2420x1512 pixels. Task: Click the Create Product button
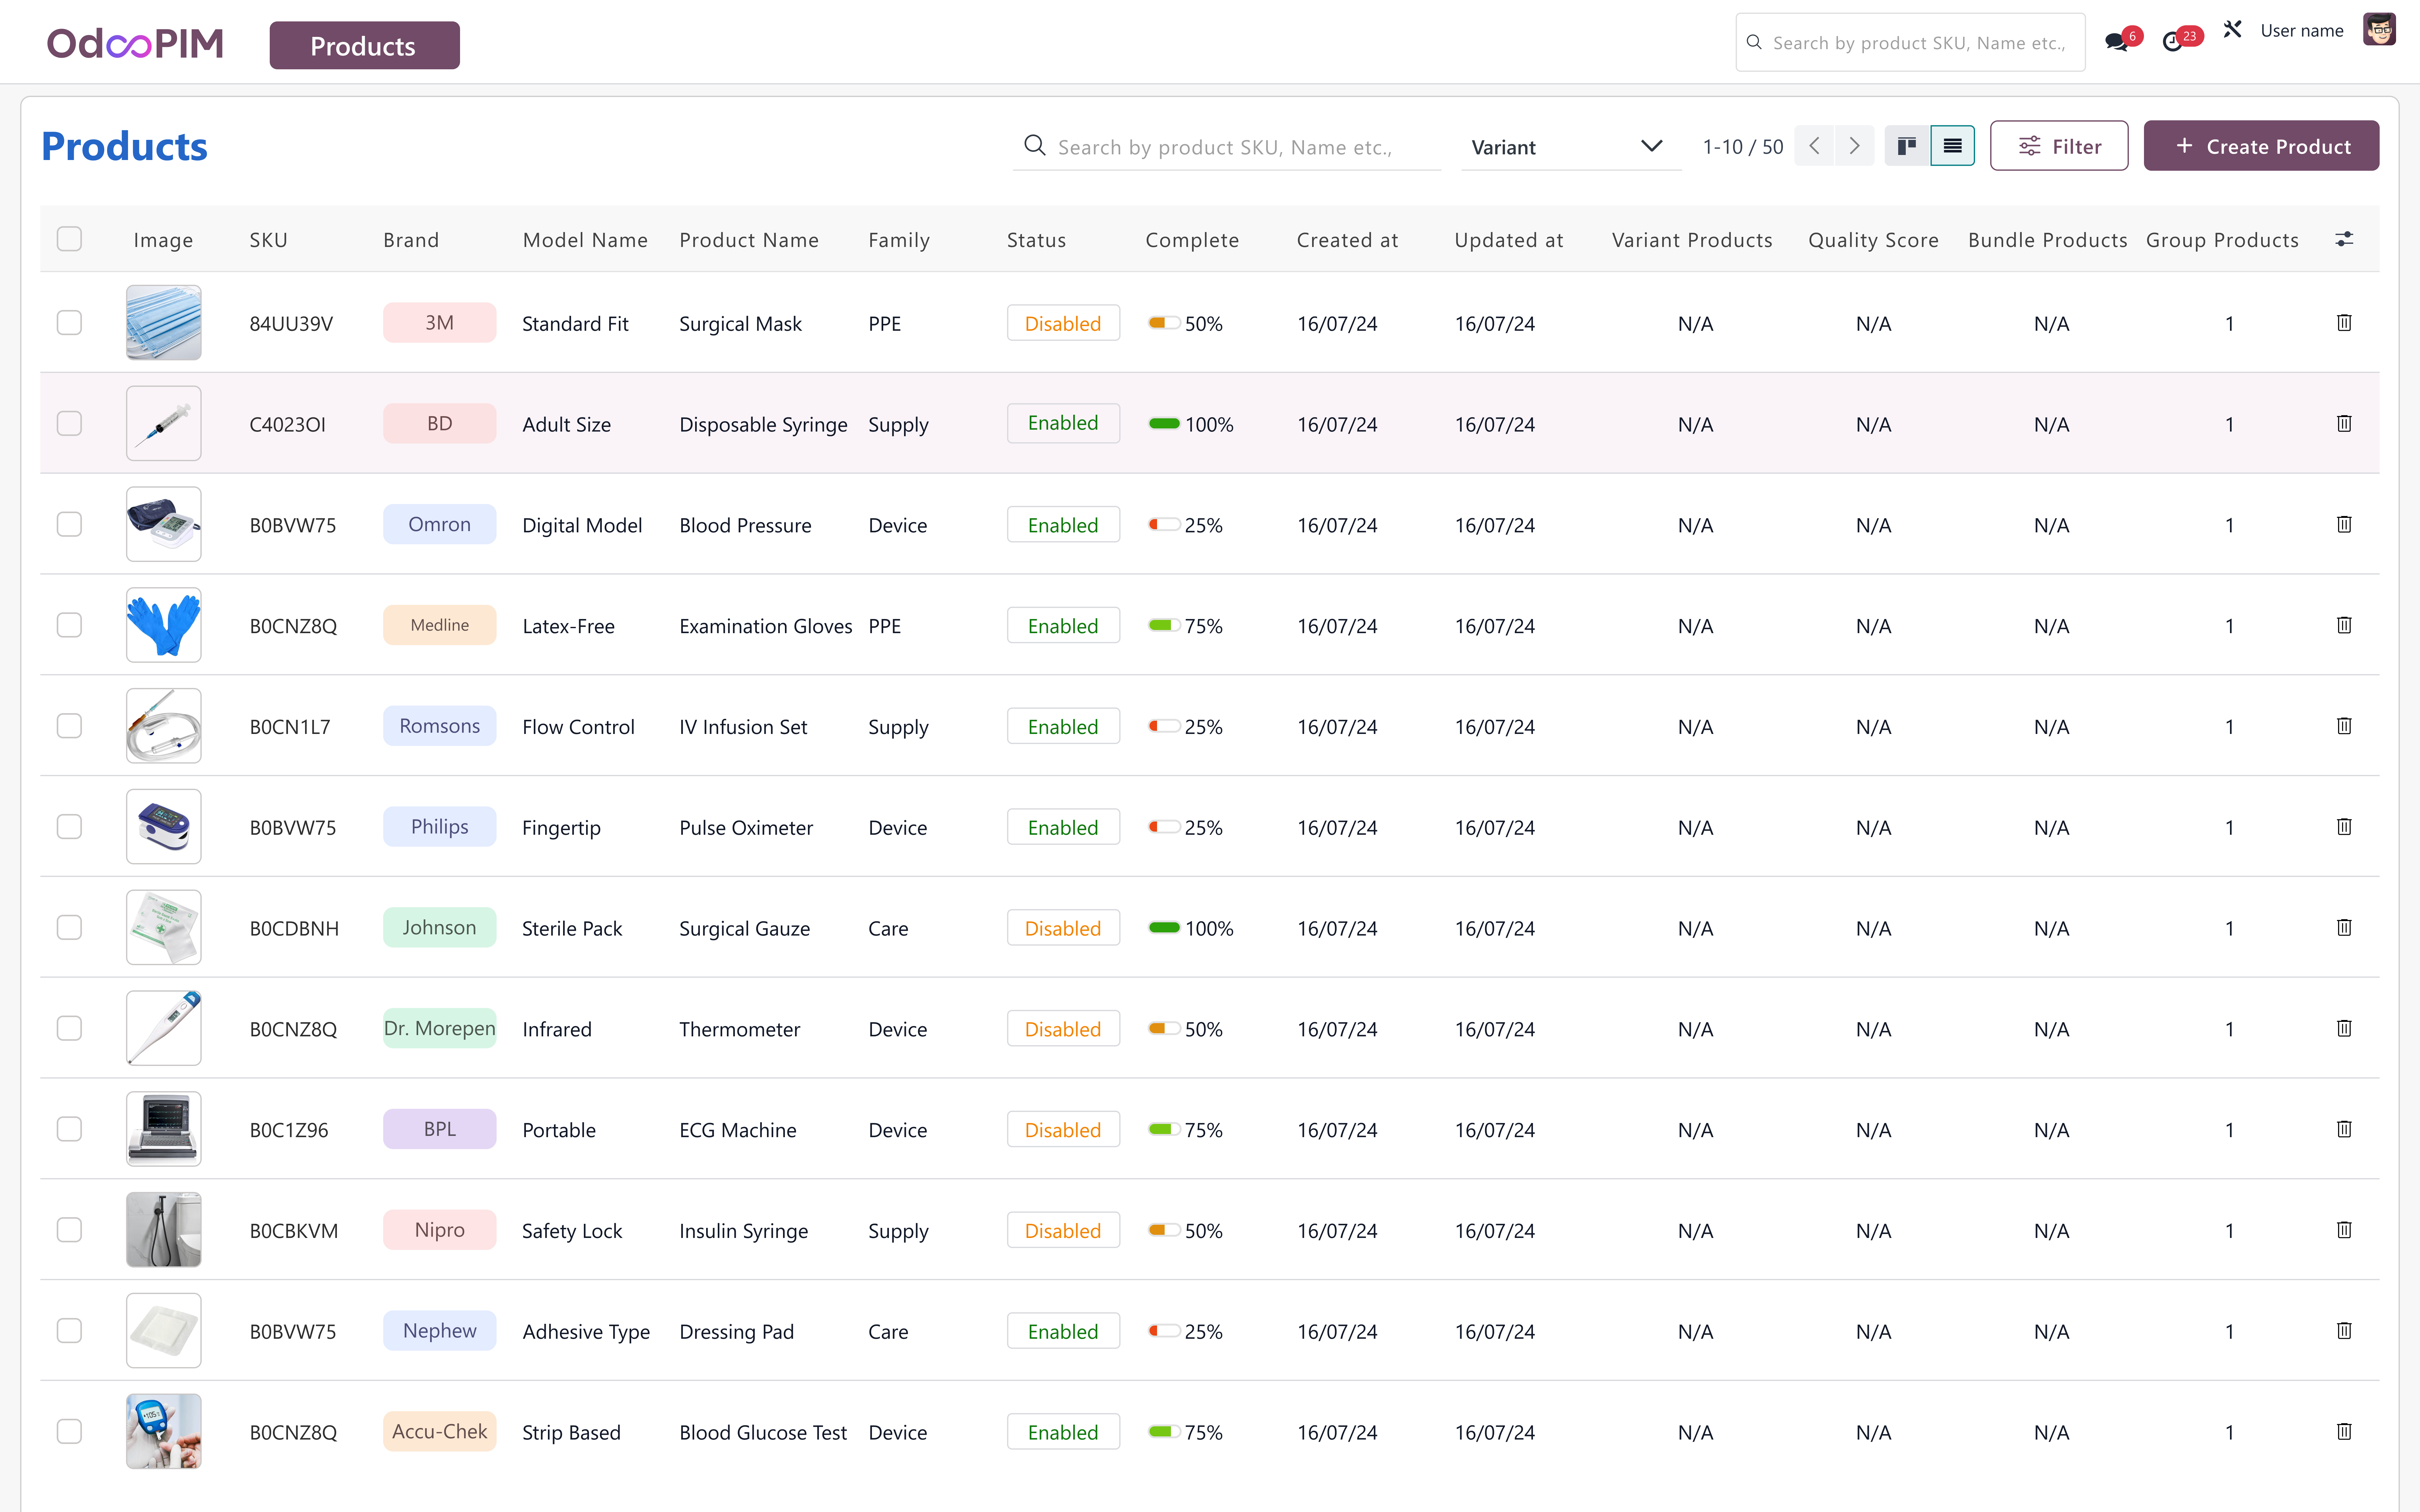[x=2261, y=146]
